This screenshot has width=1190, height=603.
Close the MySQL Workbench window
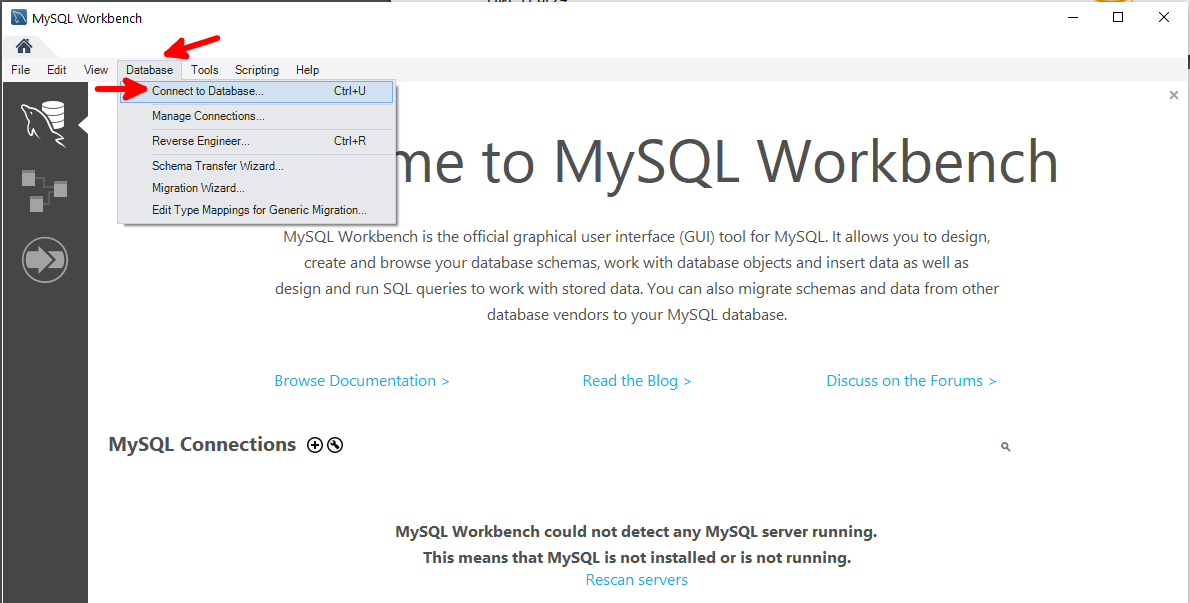[1163, 17]
